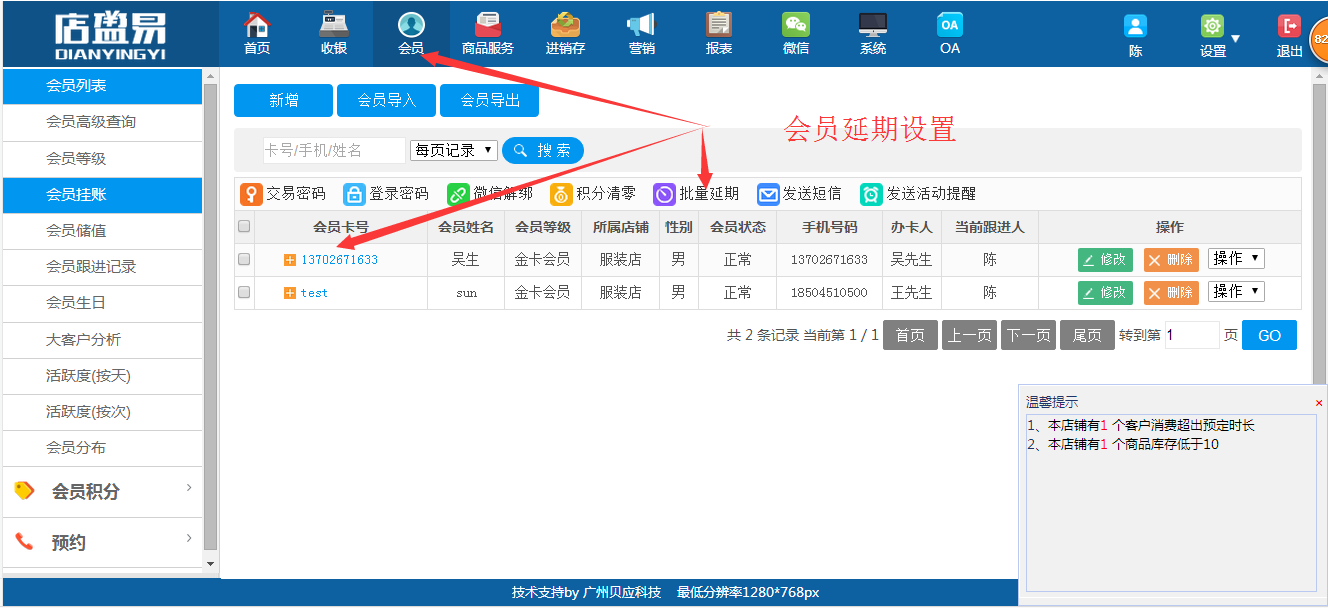Click the 下一页 button
Screen dimensions: 1328x608
[x=1028, y=335]
